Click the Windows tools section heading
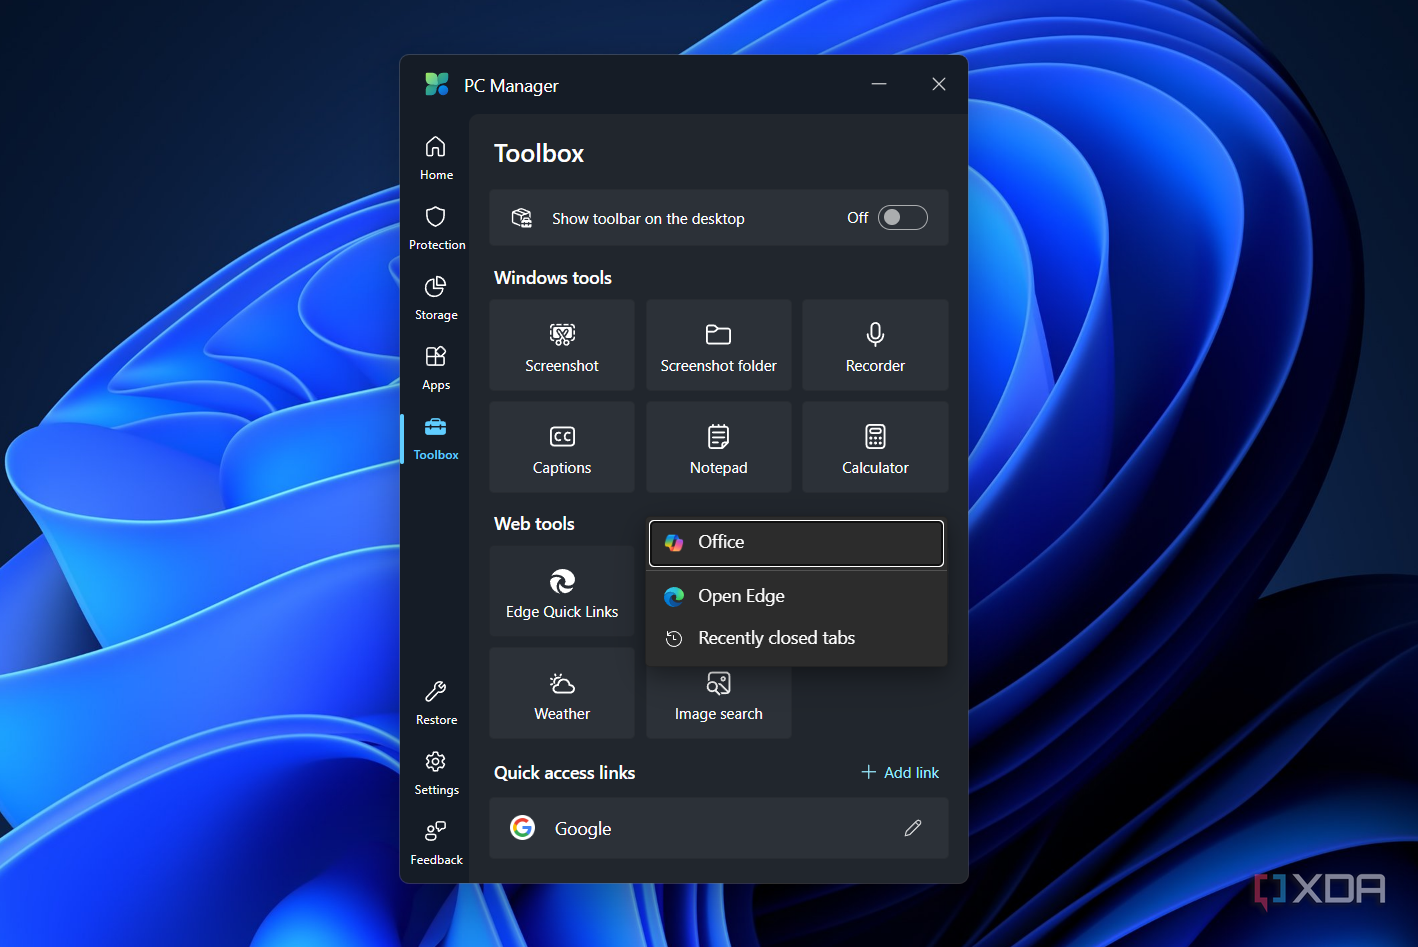Screen dimensions: 1418x947 (553, 278)
